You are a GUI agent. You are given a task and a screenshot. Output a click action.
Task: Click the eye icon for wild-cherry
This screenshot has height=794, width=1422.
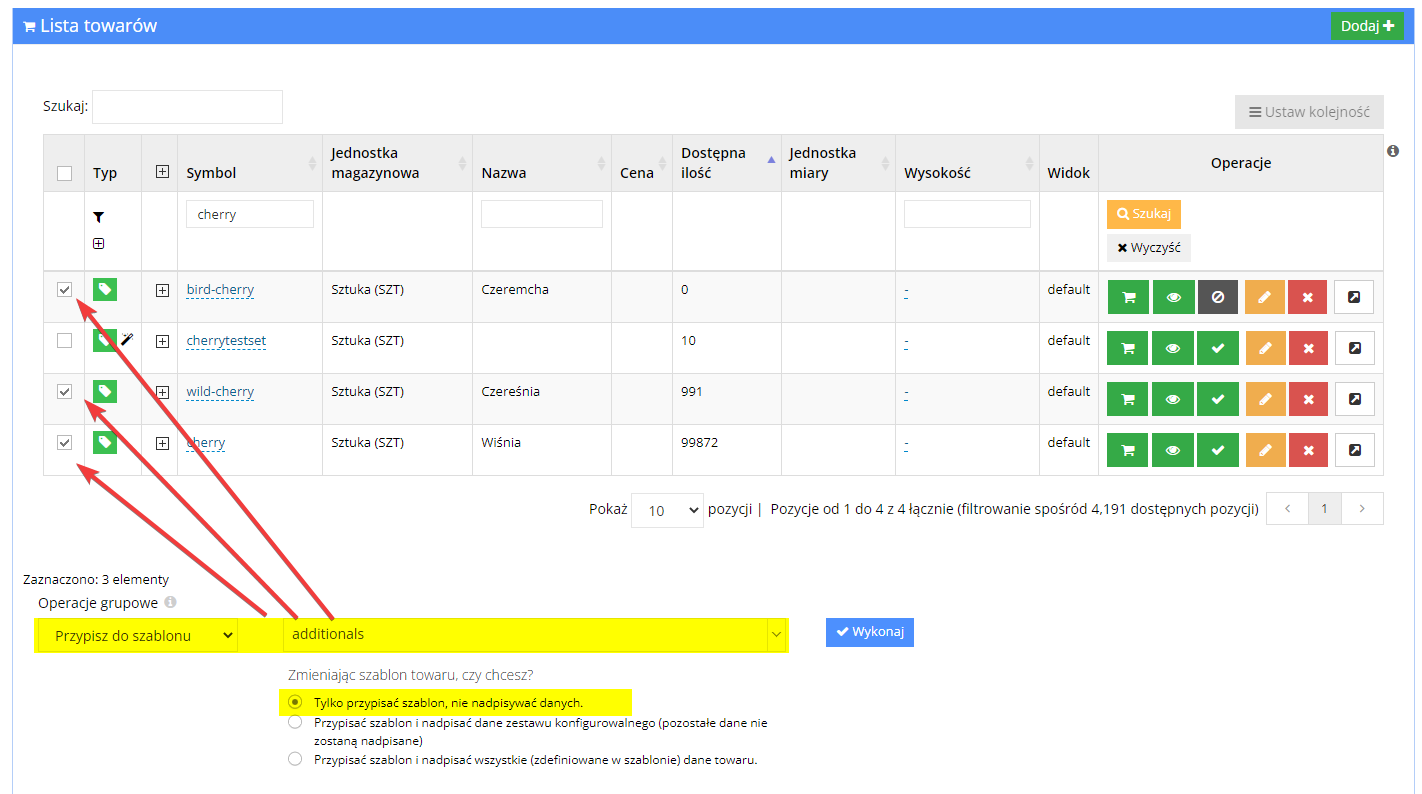[1173, 399]
